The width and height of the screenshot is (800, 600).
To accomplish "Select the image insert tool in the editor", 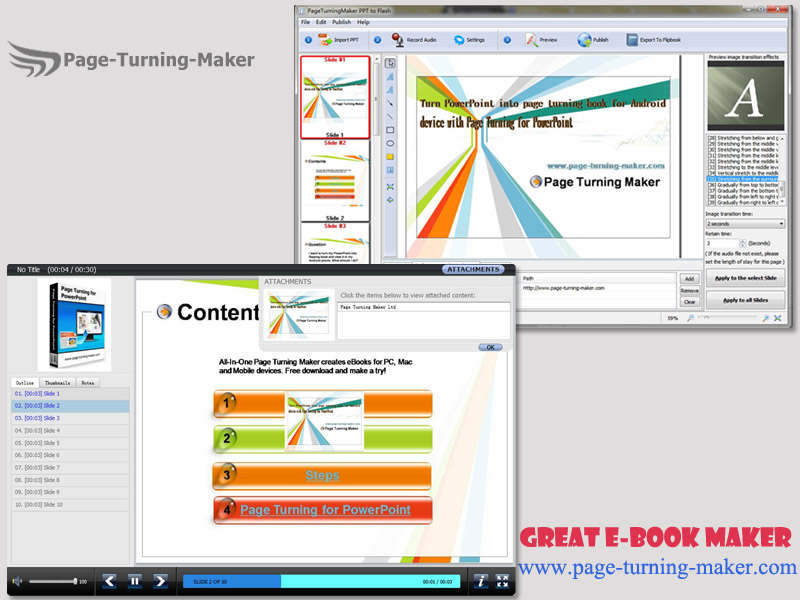I will (x=390, y=170).
